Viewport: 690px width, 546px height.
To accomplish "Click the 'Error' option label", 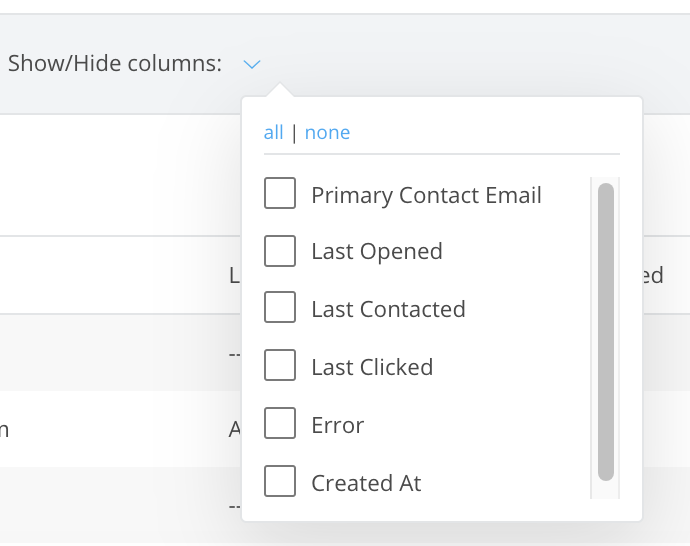I will pos(337,425).
